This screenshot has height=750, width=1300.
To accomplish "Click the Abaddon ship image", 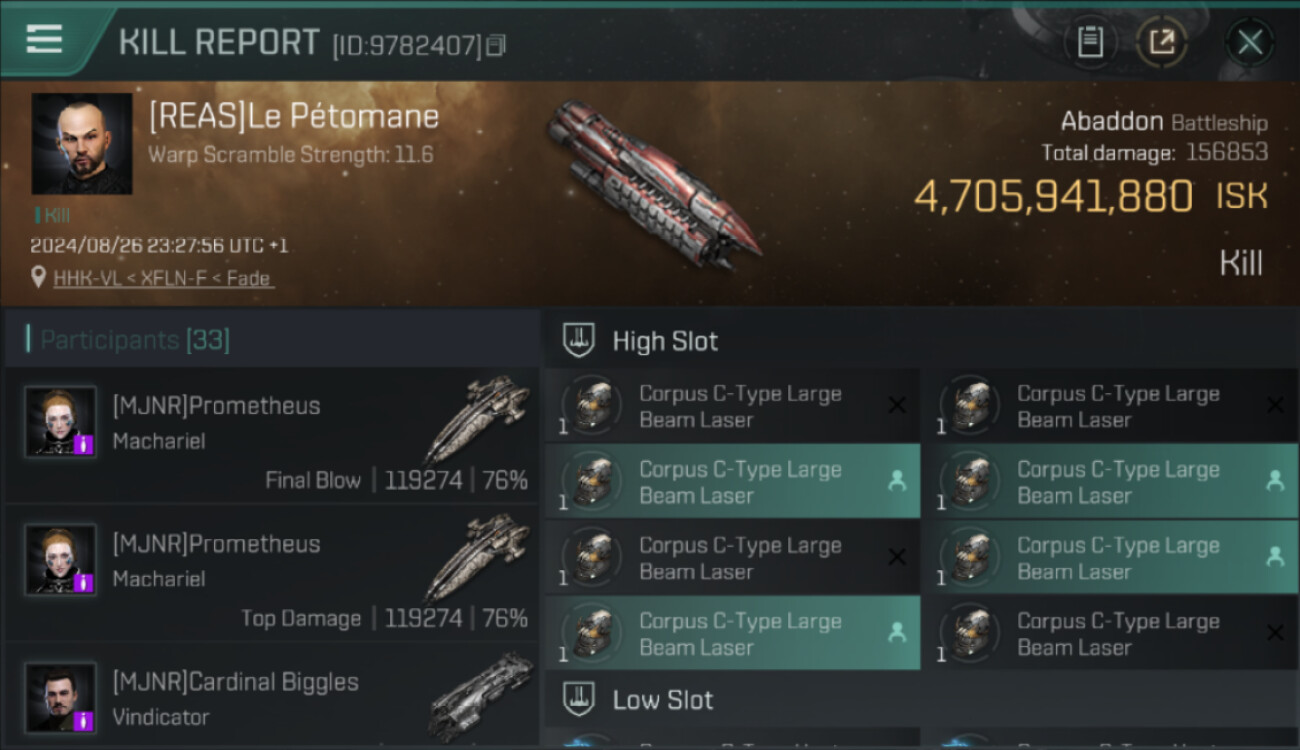I will click(x=653, y=187).
